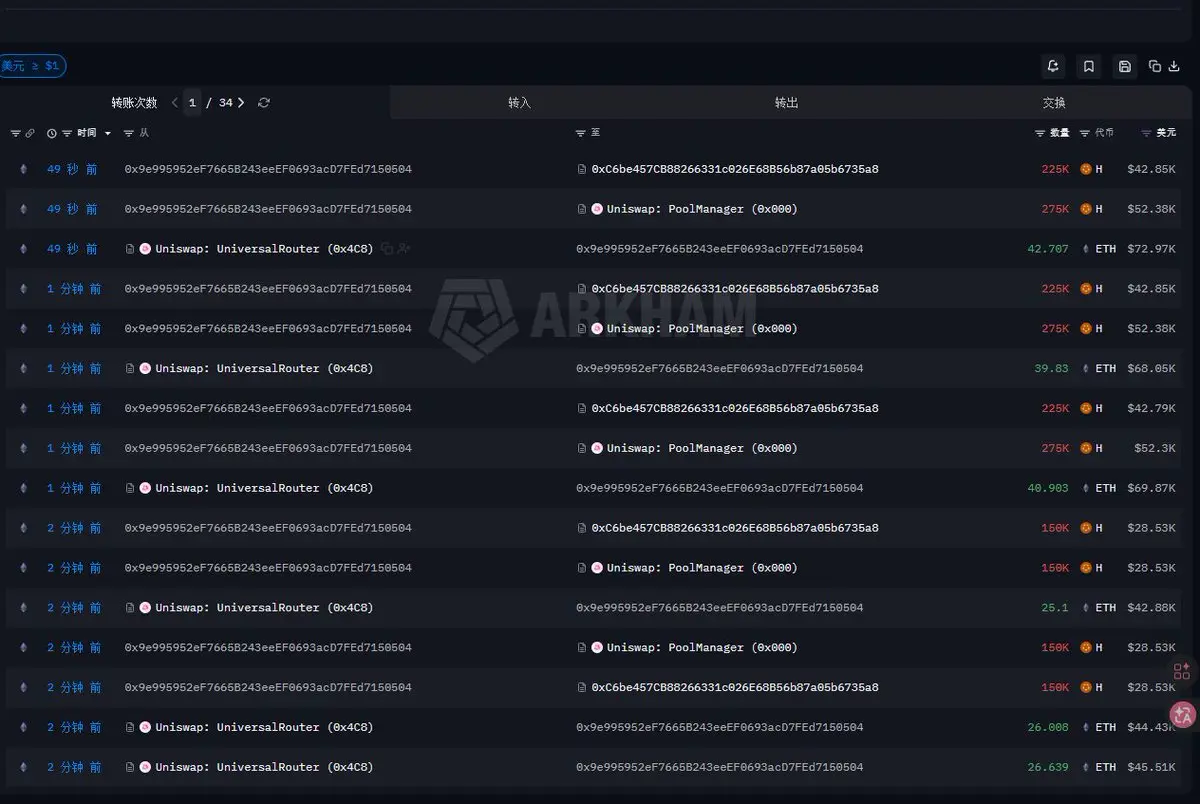Copy the UniversalRouter address in the 42.707 ETH row

[387, 249]
